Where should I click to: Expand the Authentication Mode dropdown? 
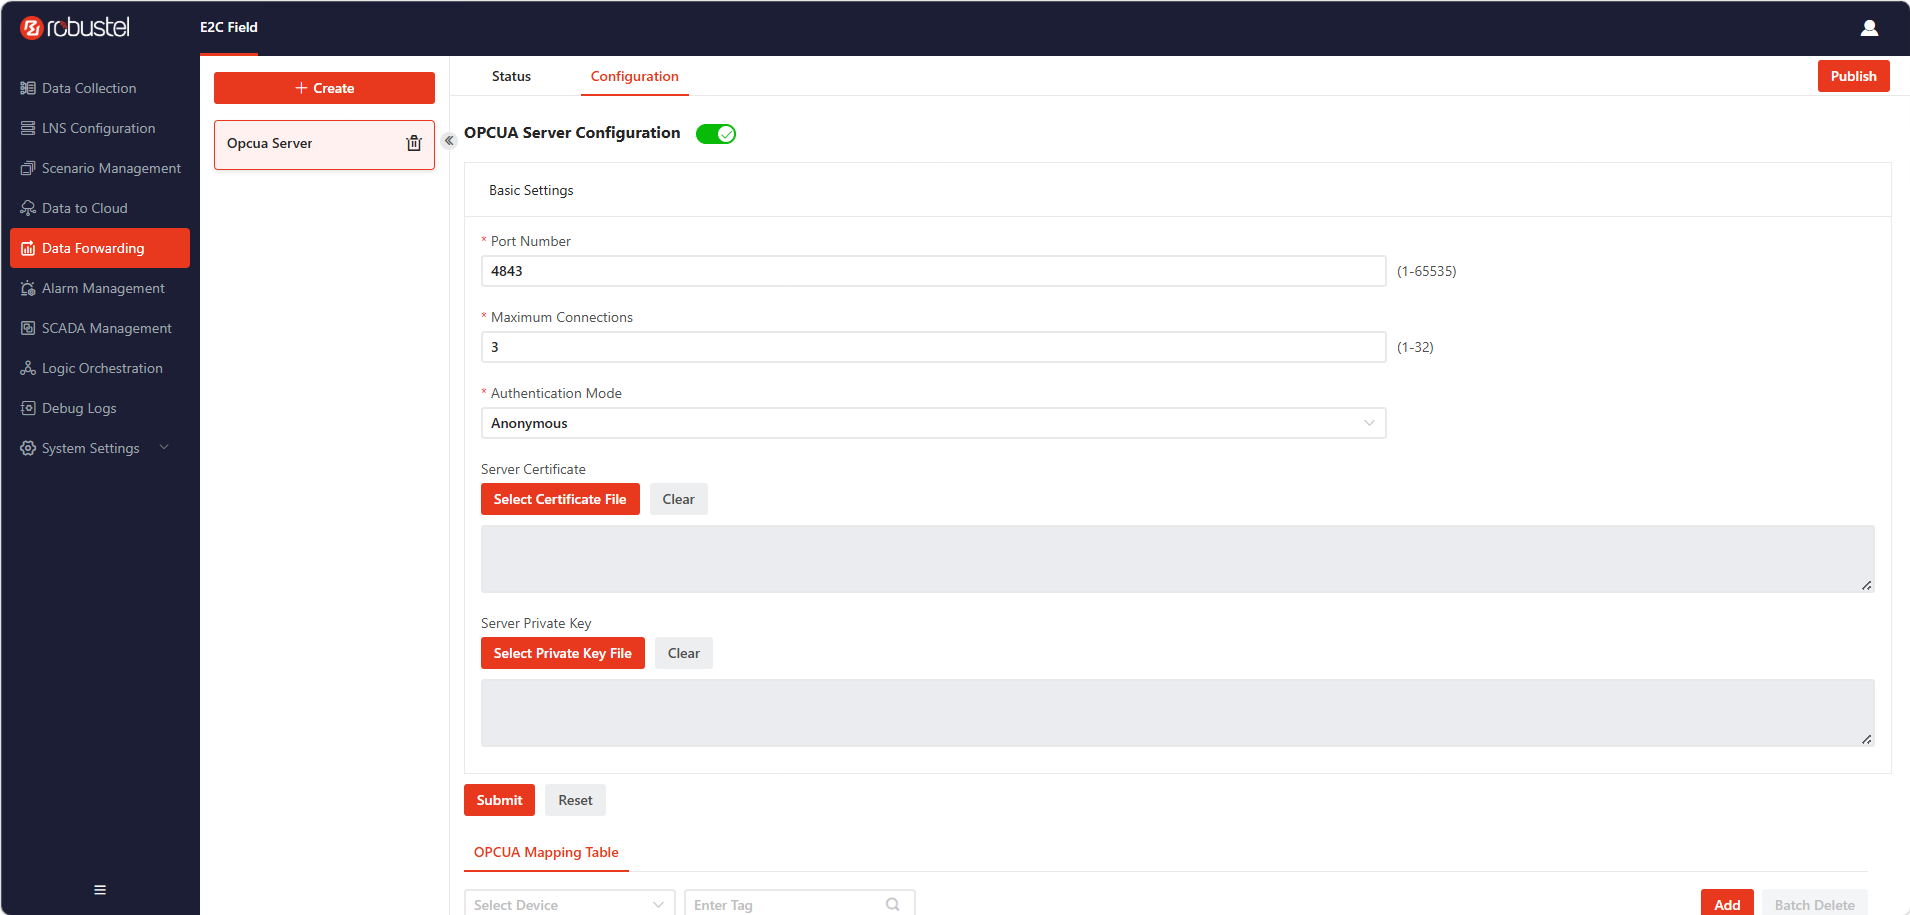click(x=933, y=423)
